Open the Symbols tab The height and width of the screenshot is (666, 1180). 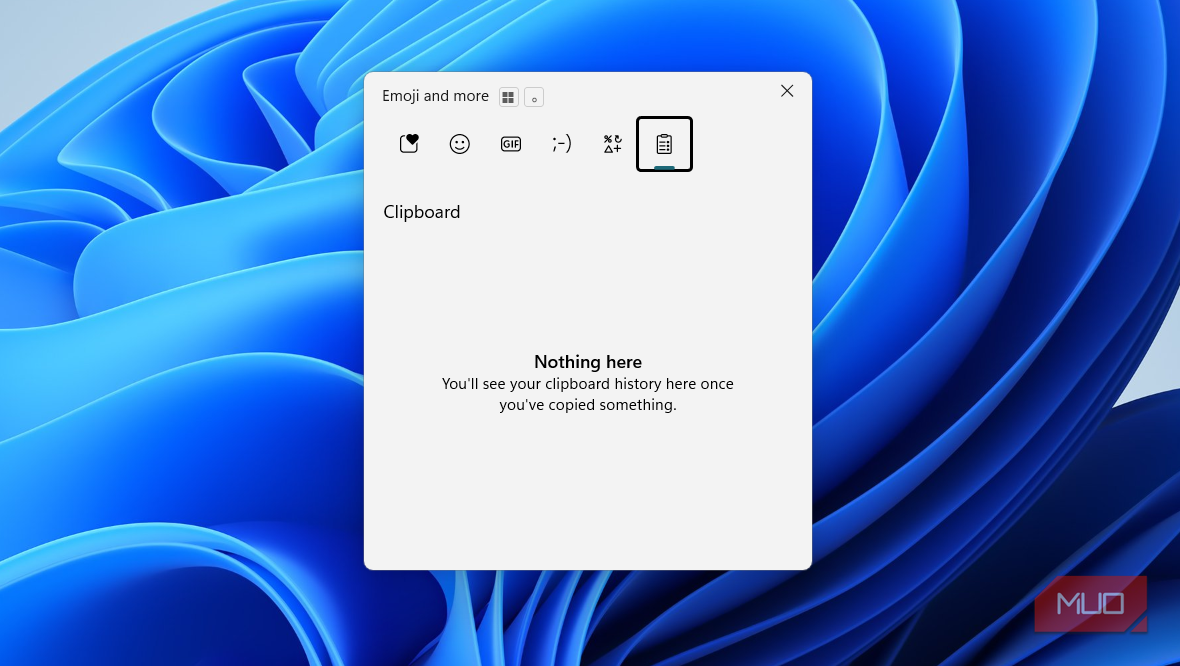[x=613, y=144]
